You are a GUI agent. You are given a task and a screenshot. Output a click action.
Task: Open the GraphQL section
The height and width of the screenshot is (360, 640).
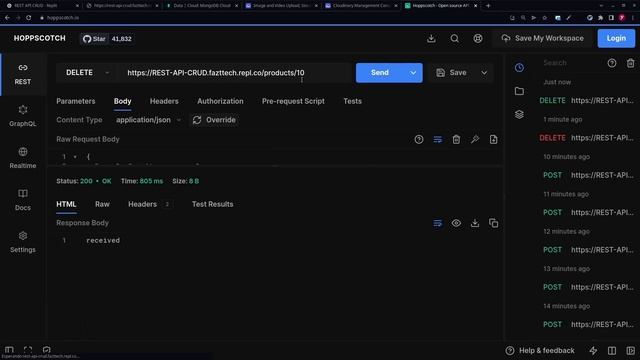click(23, 116)
